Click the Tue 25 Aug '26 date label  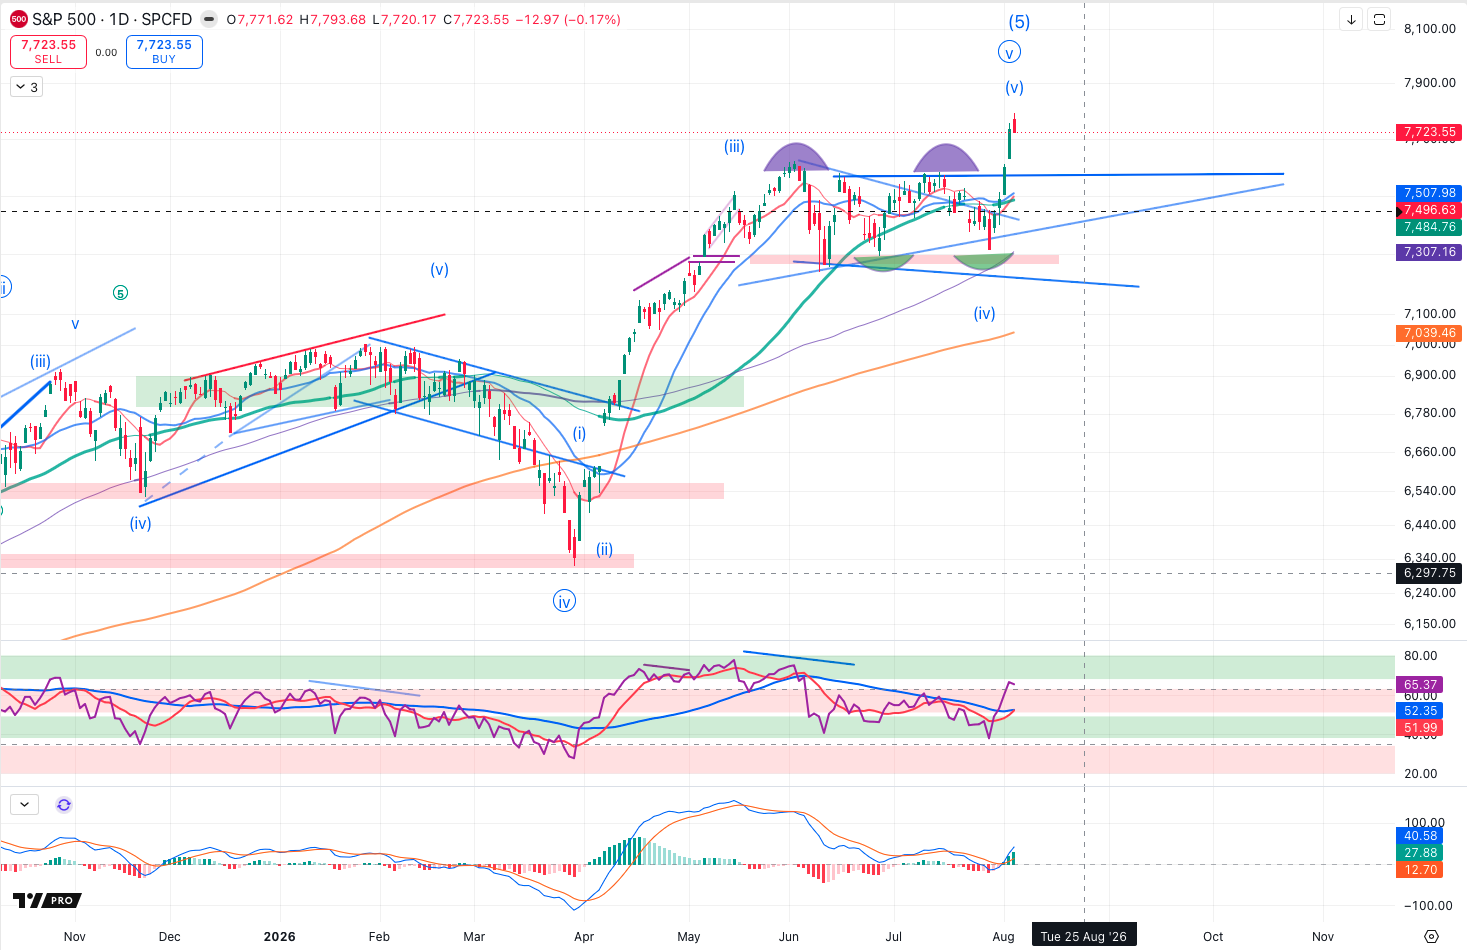pyautogui.click(x=1083, y=937)
